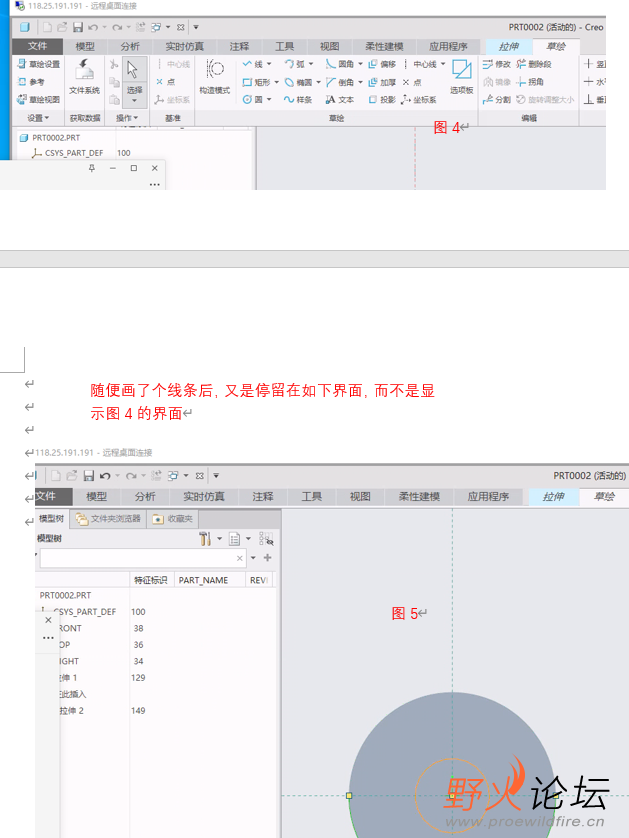
Task: Pick the 样条 (Spline) sketch tool
Action: pos(298,99)
